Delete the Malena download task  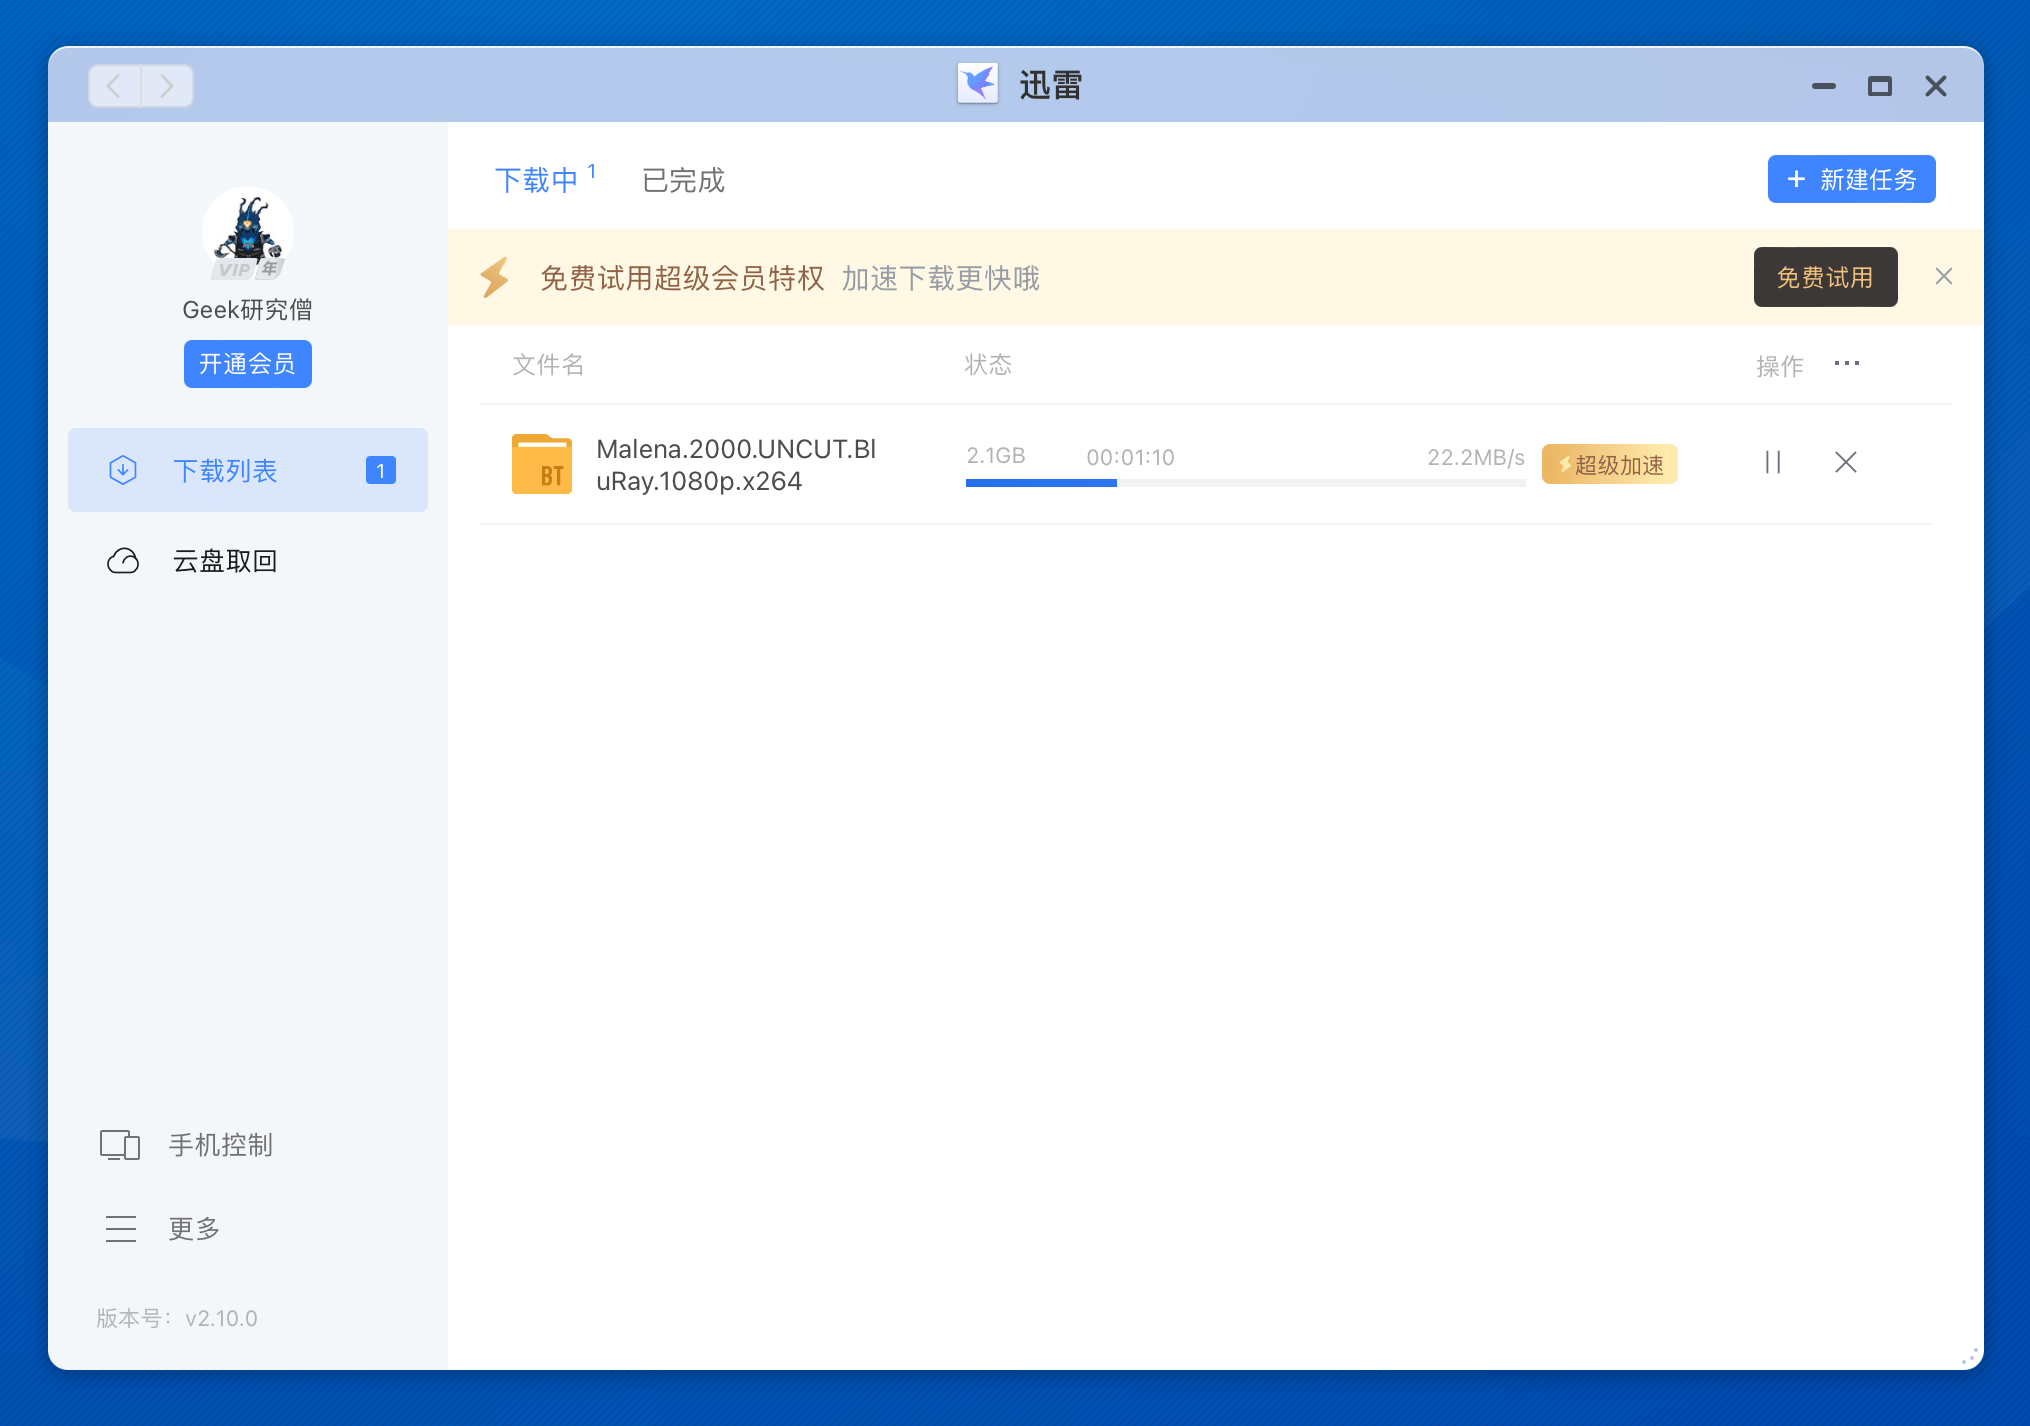click(1846, 463)
